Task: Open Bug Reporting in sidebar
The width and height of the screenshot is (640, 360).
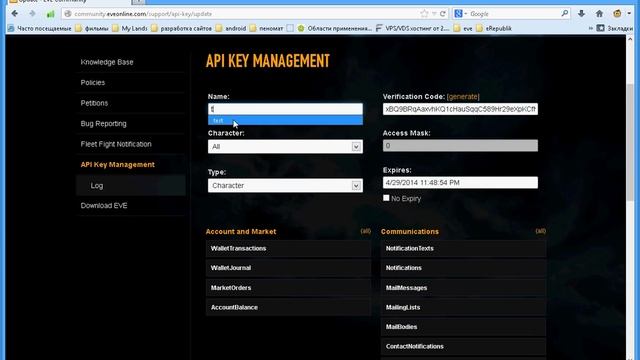Action: tap(103, 123)
